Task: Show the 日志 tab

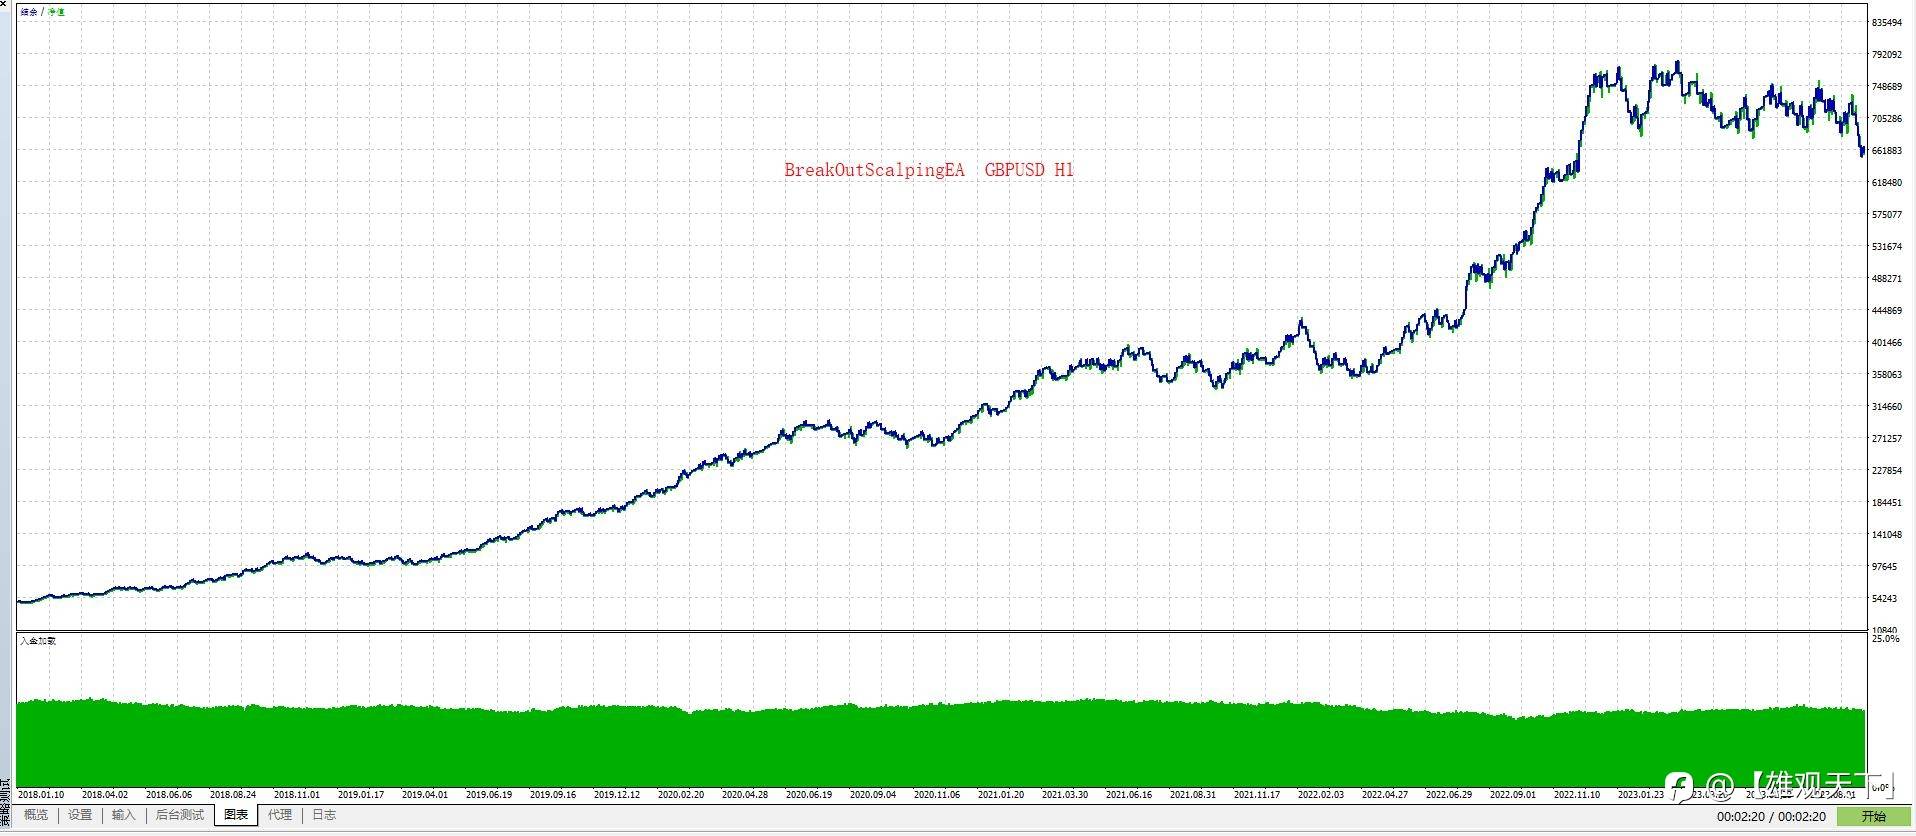Action: coord(324,815)
